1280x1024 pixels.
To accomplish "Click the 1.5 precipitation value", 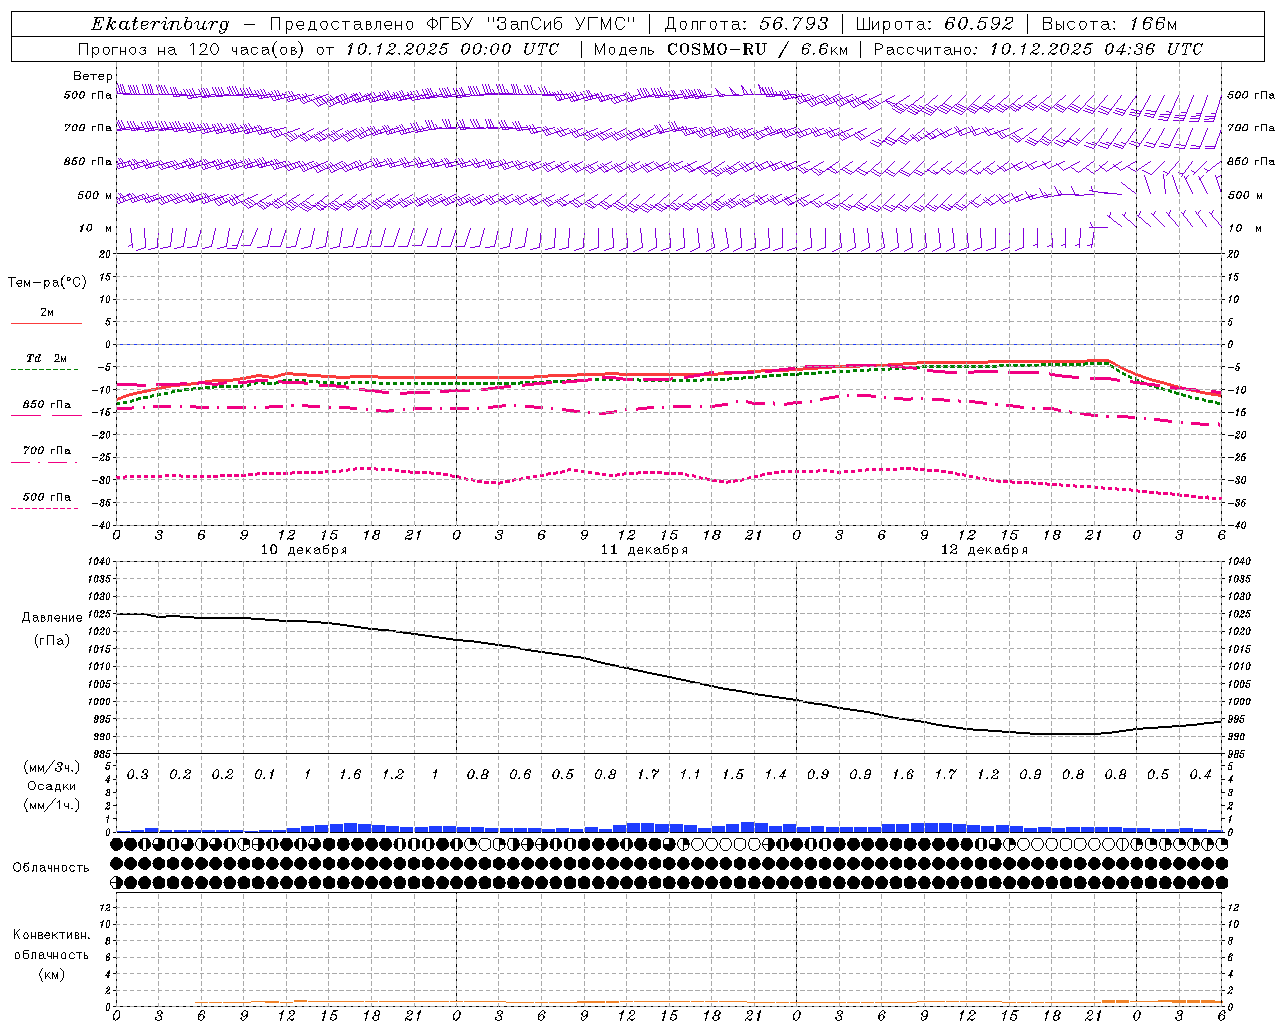I will 733,775.
